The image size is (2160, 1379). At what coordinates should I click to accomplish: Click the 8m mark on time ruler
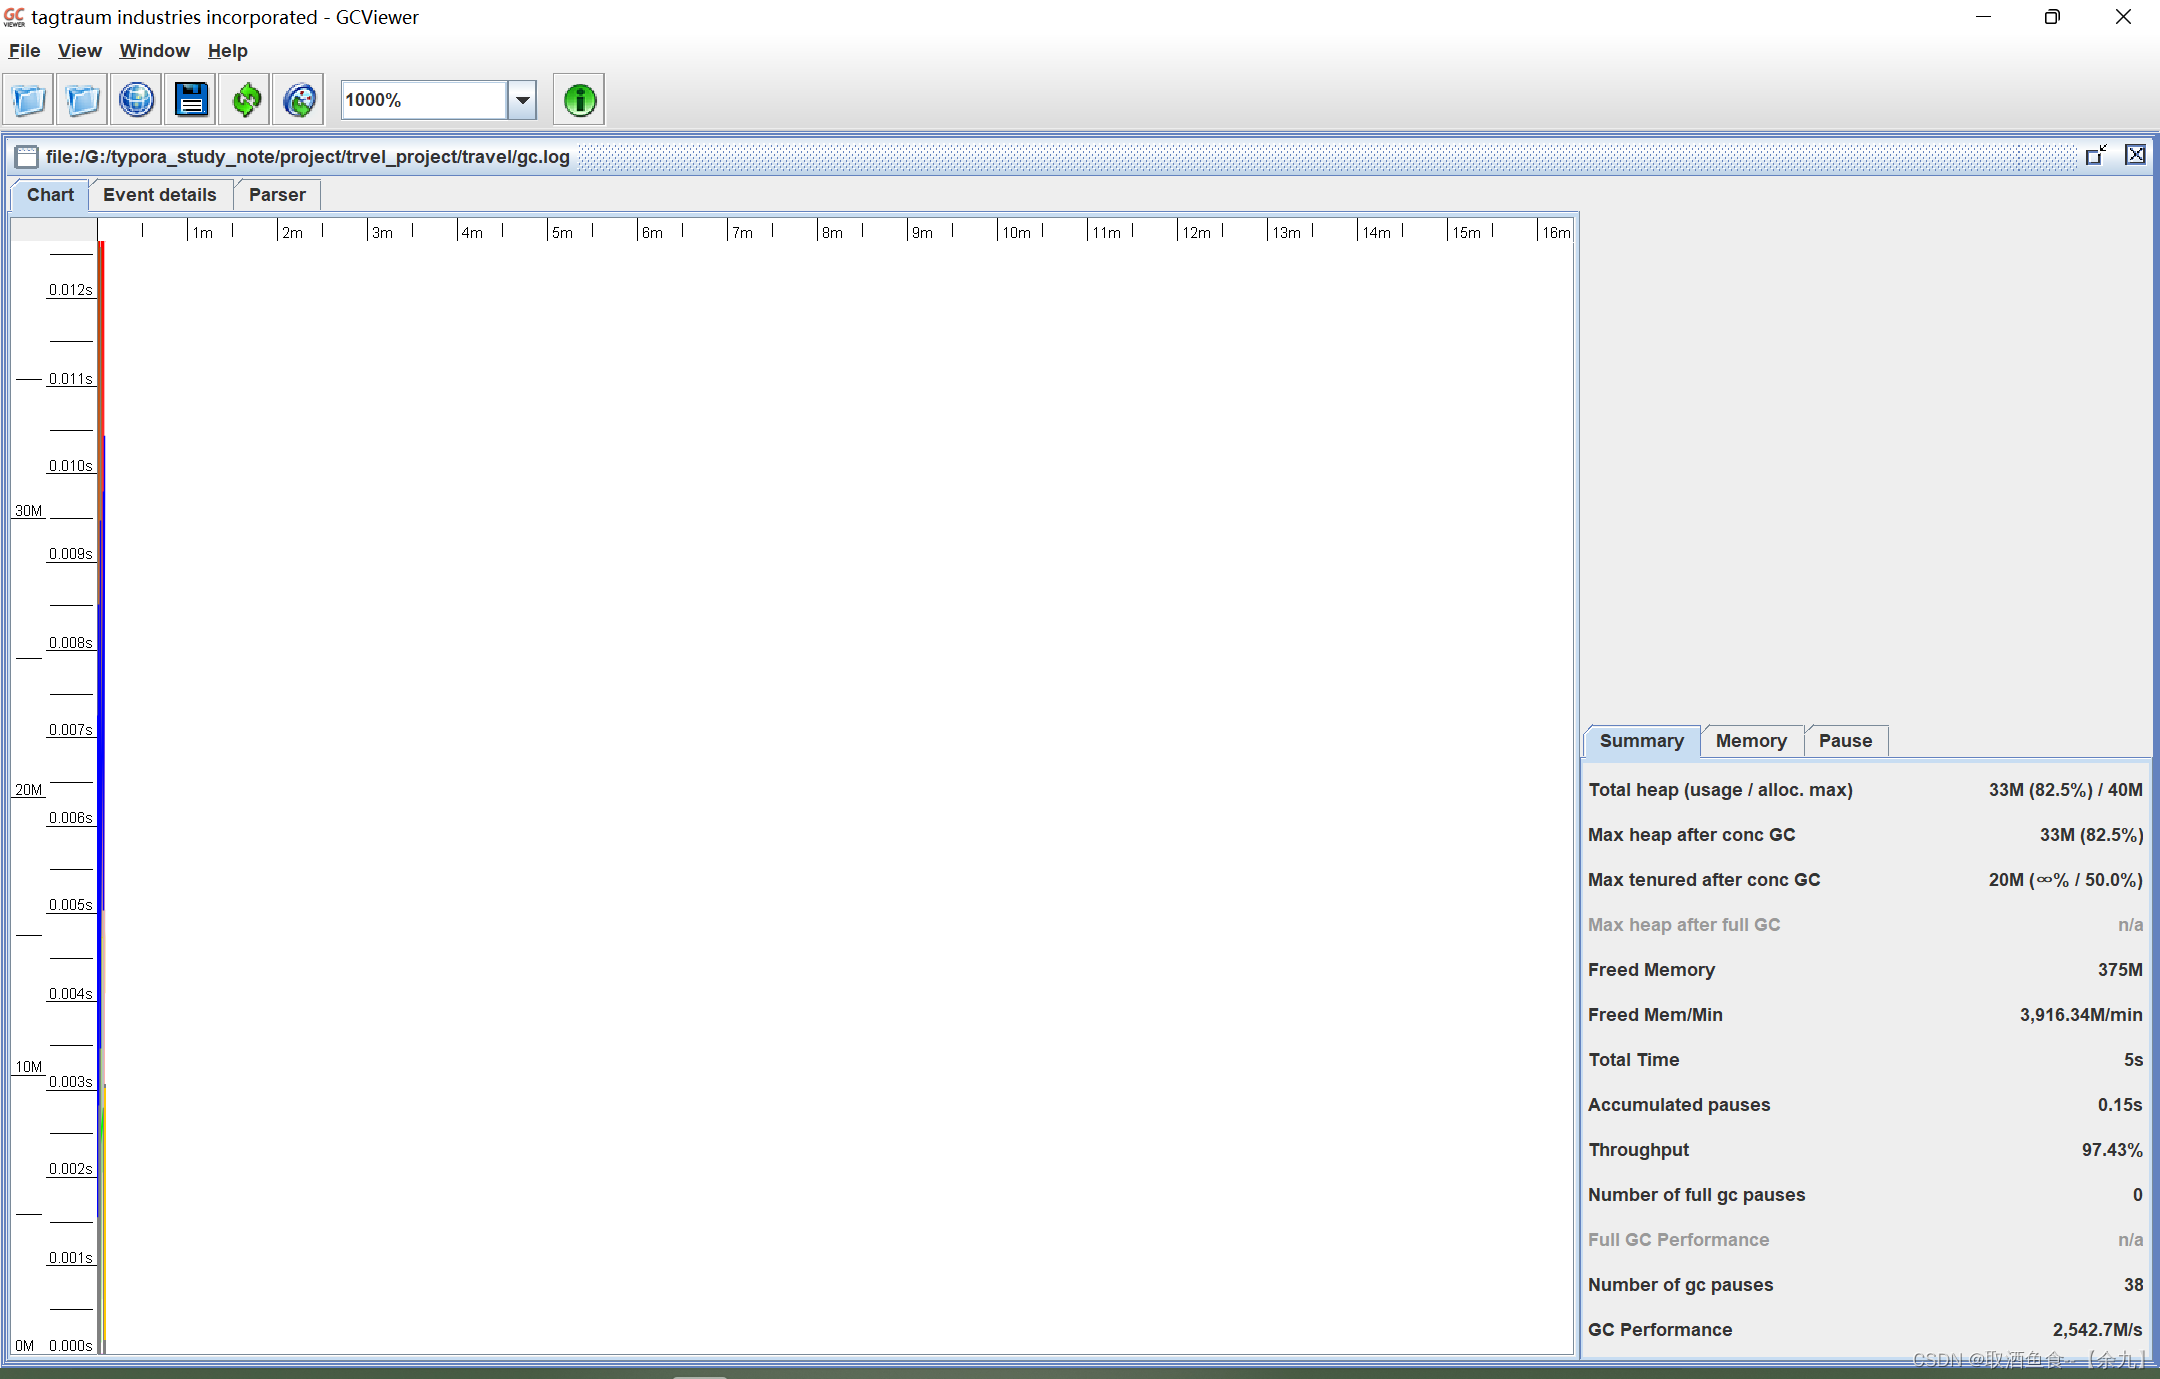point(832,232)
